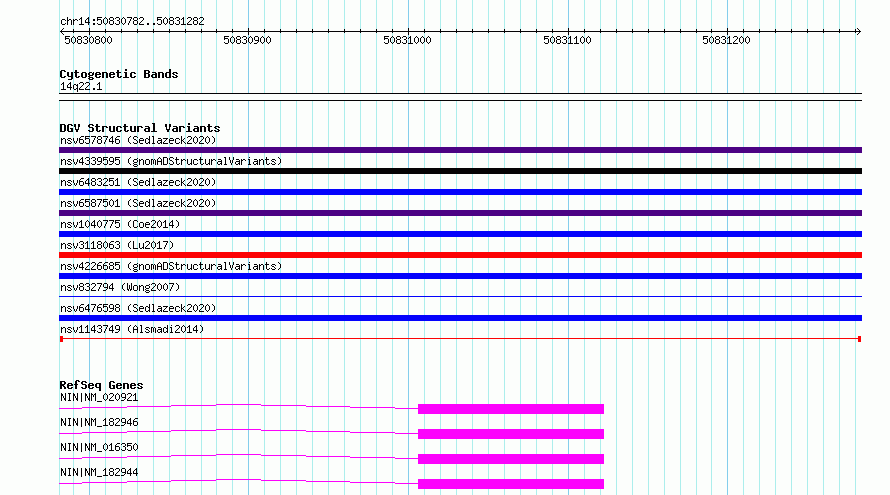The image size is (890, 495).
Task: Click label nsv6476598 (Sedlazeck2020)
Action: coord(138,308)
